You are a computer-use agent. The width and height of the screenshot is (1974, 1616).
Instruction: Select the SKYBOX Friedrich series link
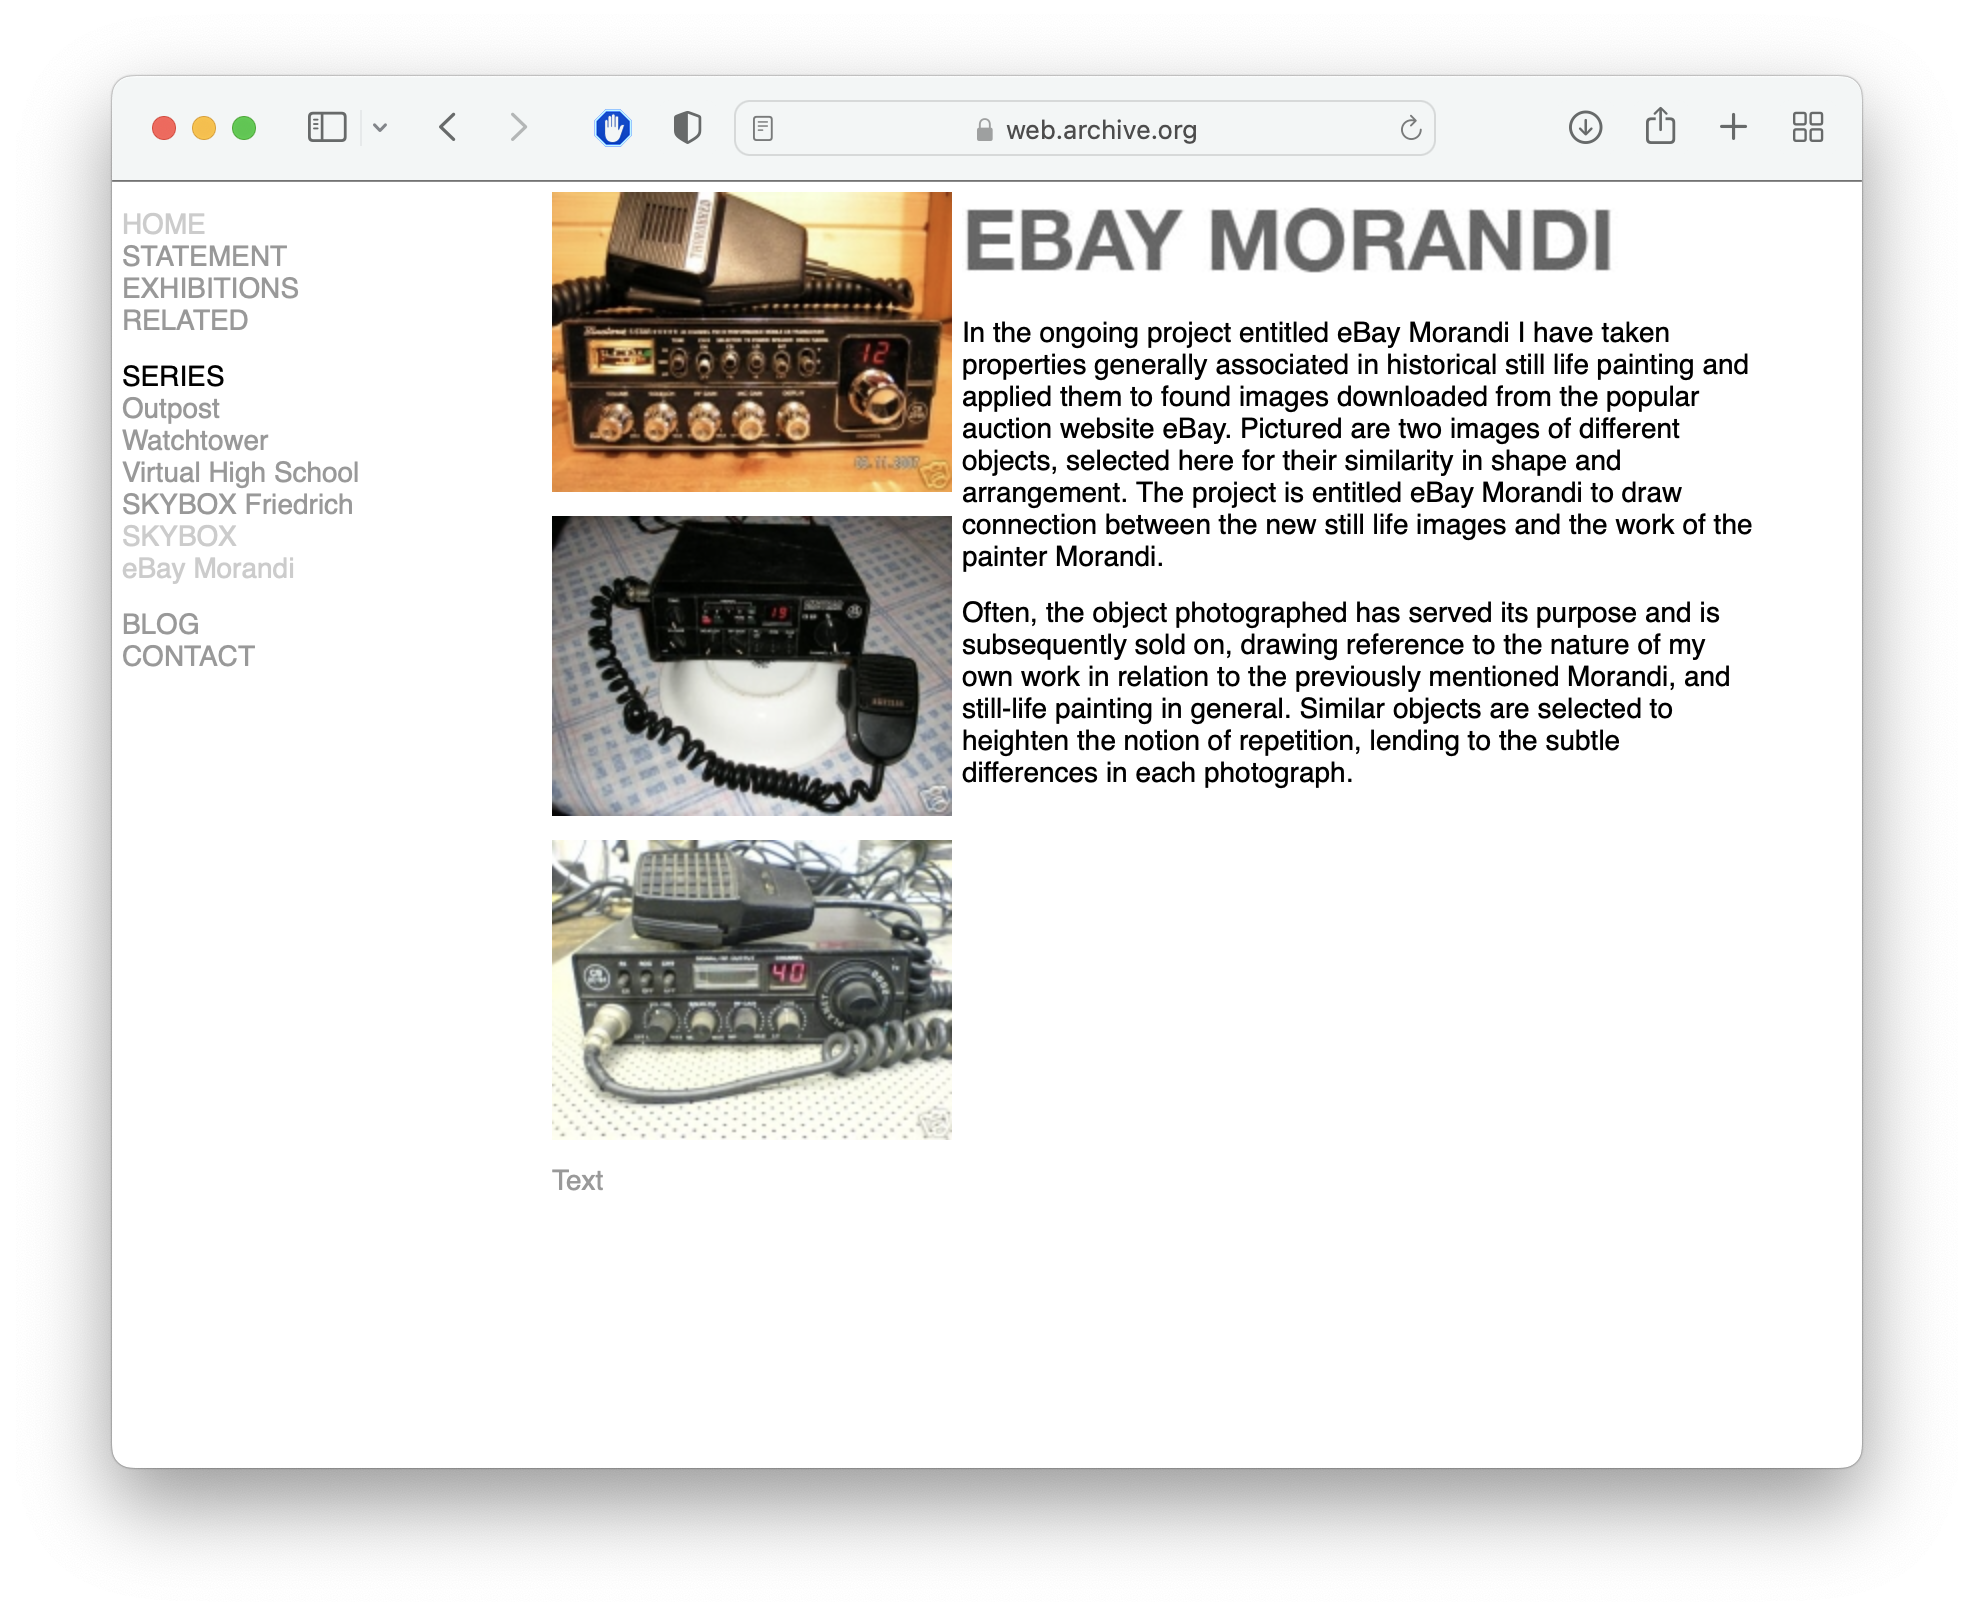tap(237, 504)
